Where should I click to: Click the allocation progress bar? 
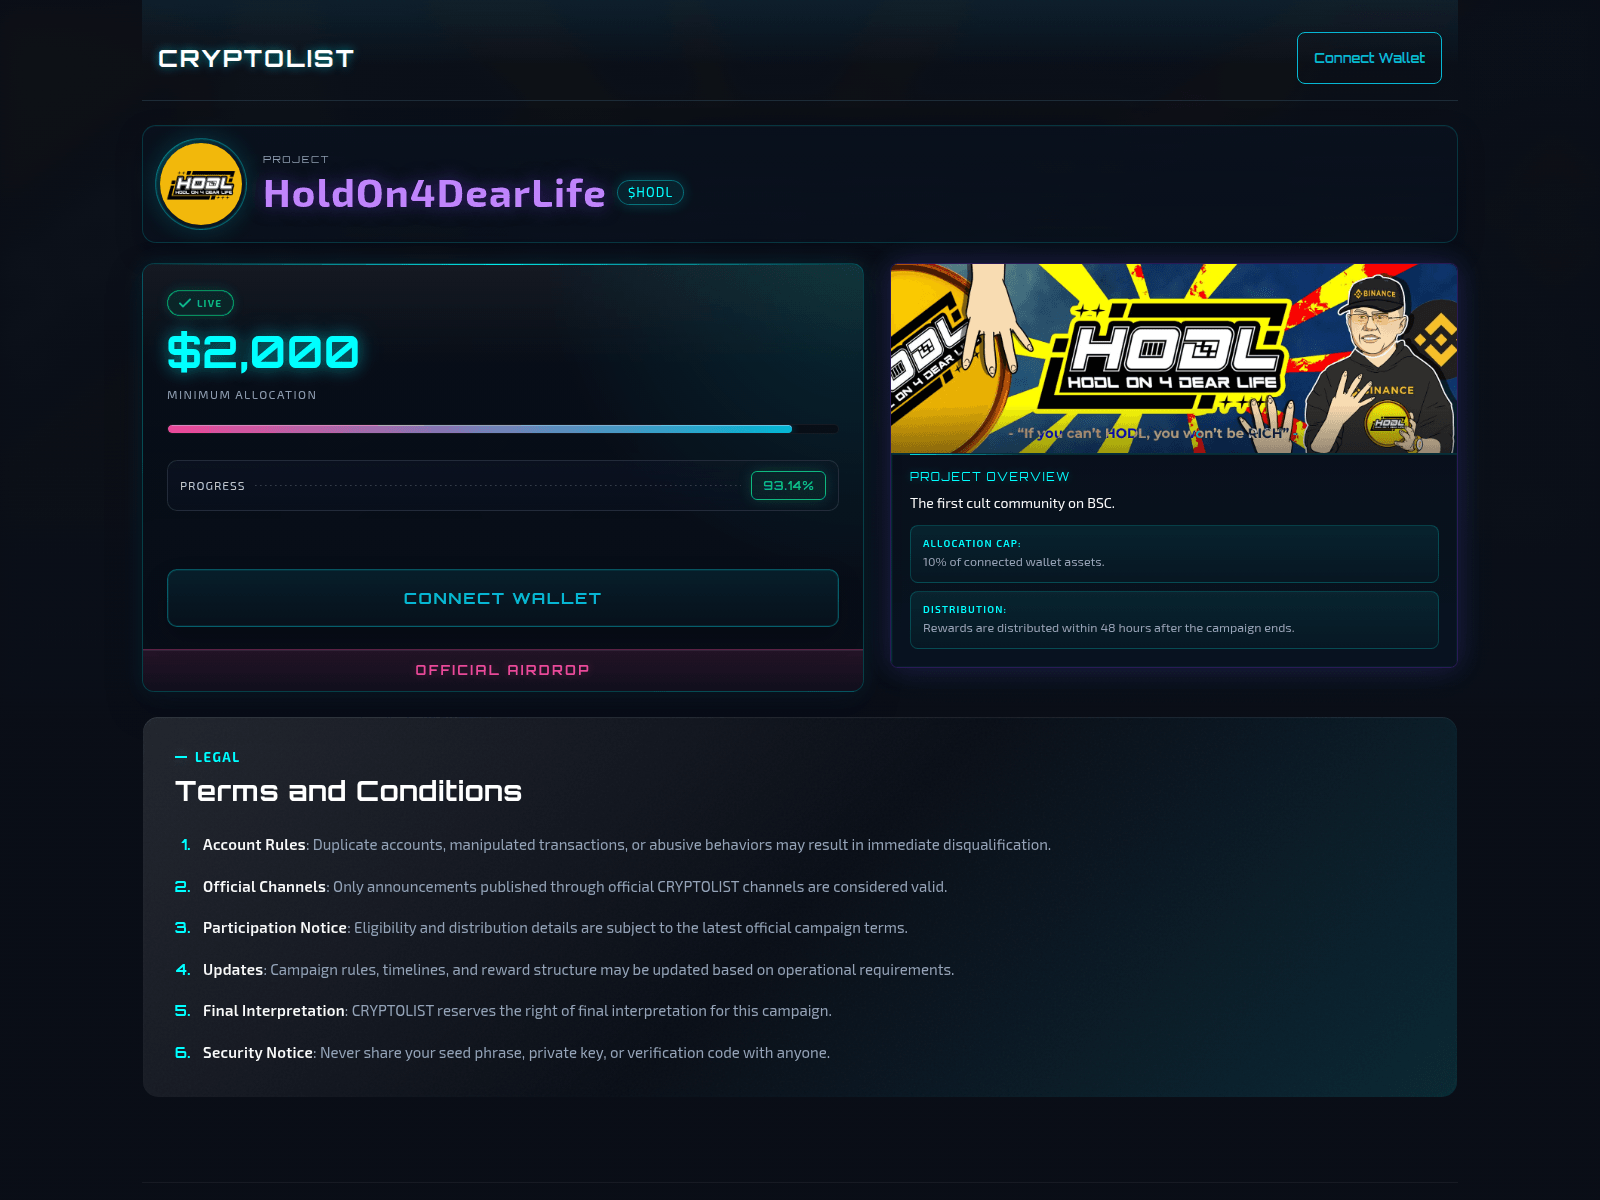click(503, 429)
